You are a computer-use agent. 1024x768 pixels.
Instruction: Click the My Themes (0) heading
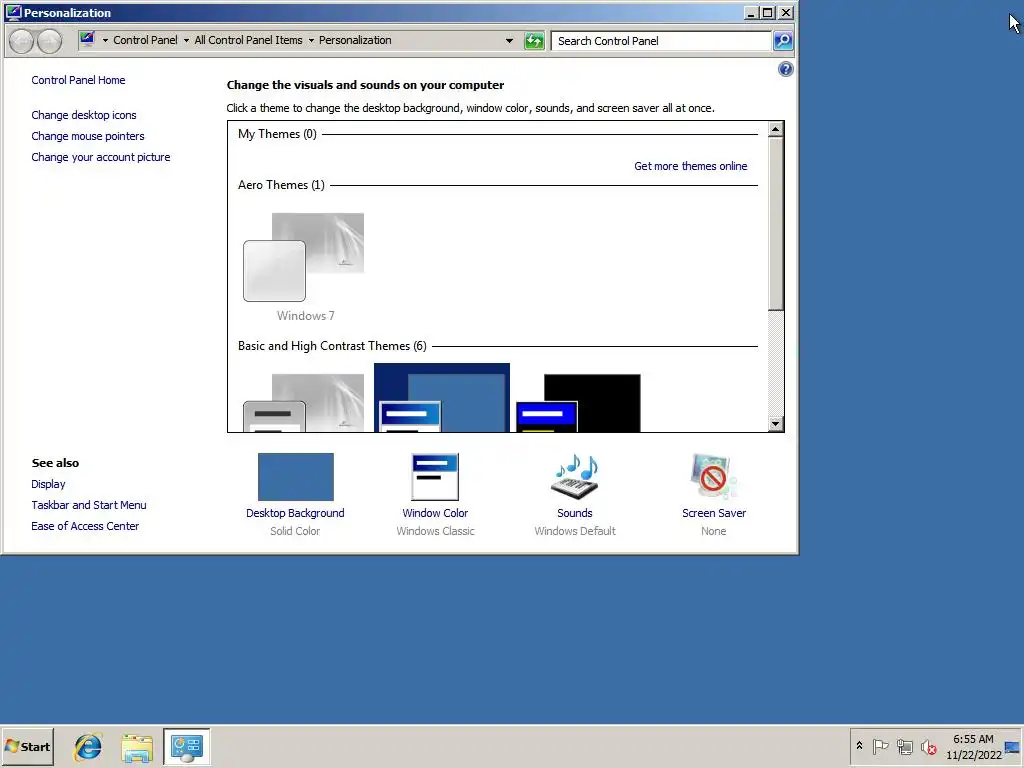[277, 134]
